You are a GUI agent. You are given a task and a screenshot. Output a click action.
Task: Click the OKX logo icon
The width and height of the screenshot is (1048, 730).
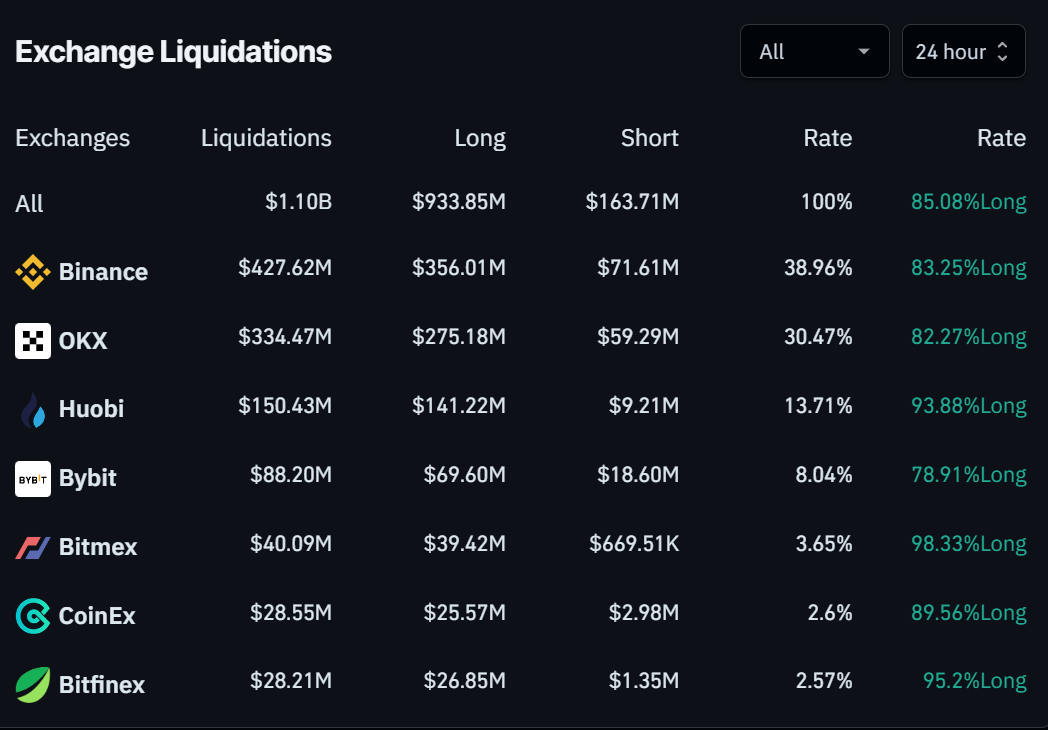[x=33, y=341]
